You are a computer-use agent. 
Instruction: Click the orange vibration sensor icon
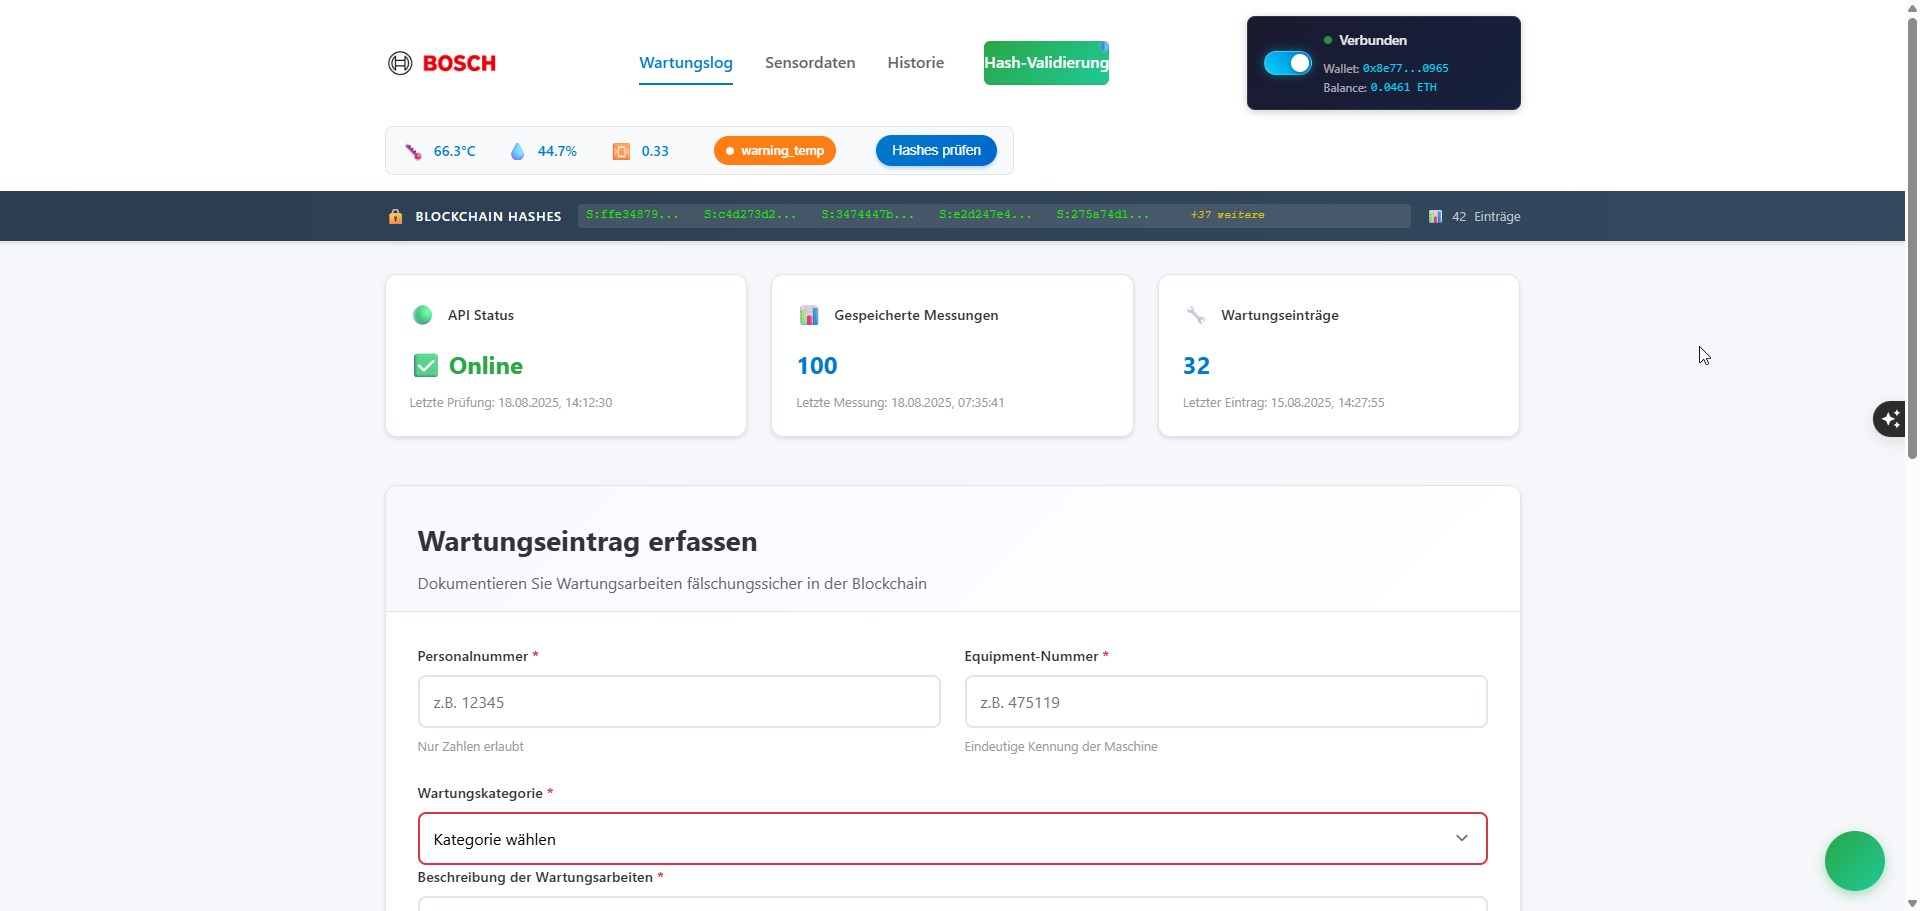[x=620, y=150]
